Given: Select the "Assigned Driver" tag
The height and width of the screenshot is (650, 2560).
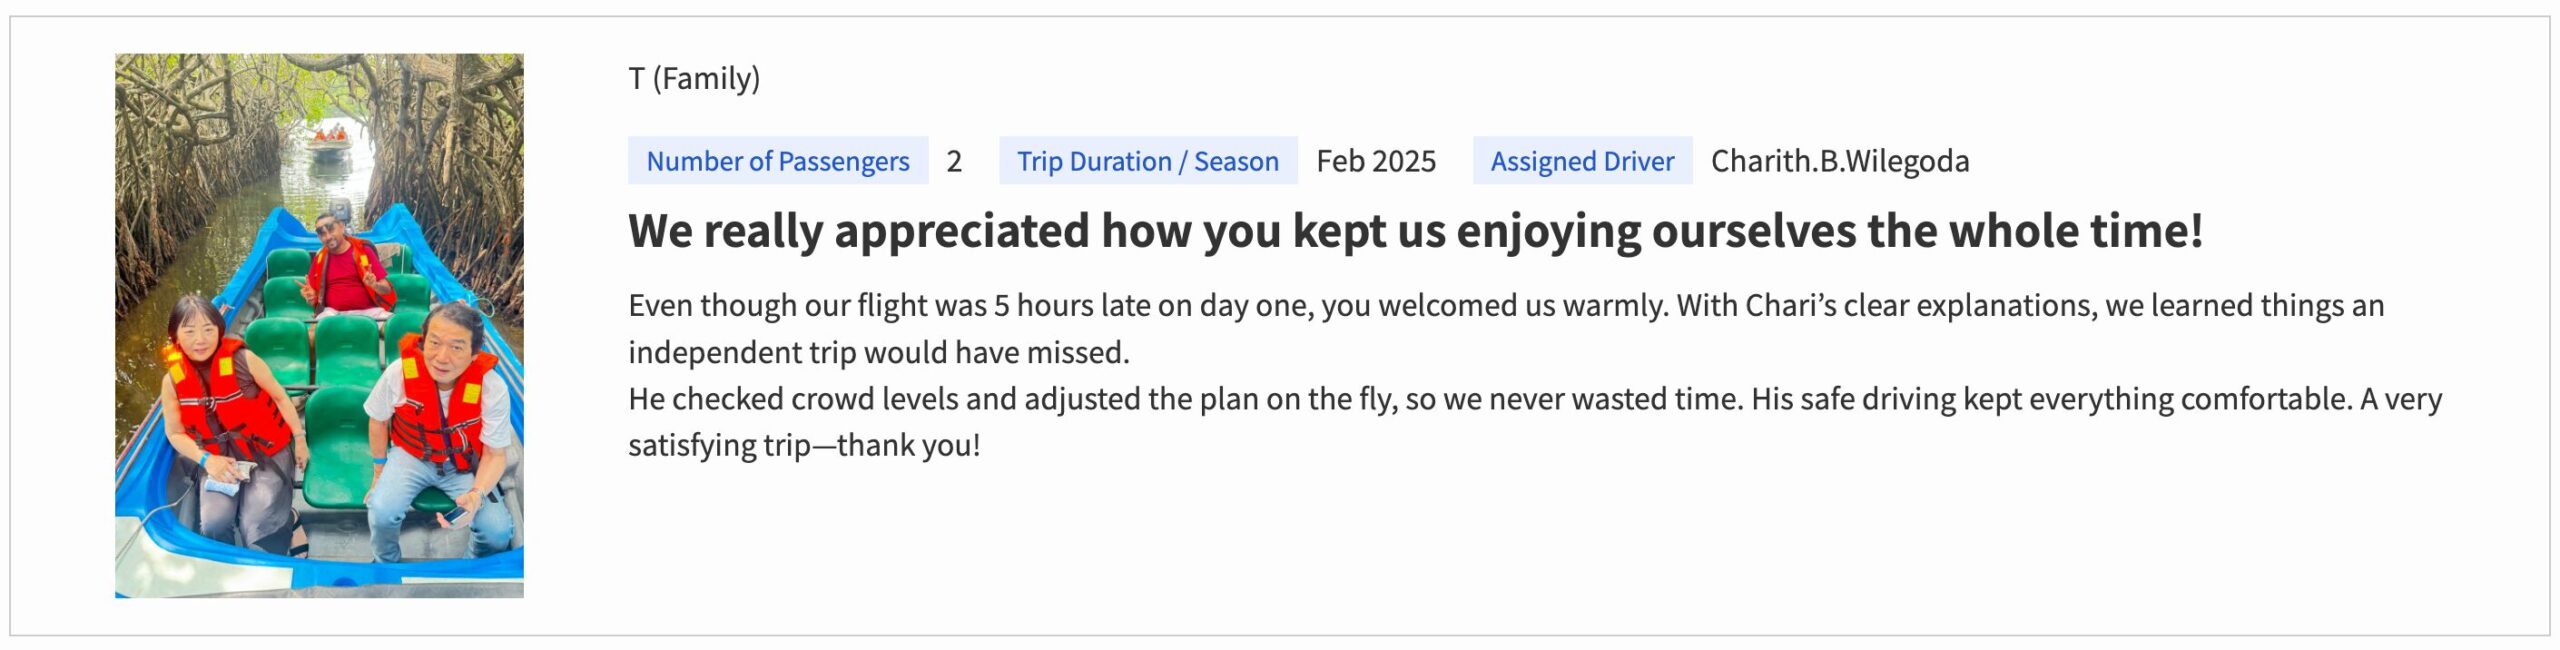Looking at the screenshot, I should click(1582, 161).
